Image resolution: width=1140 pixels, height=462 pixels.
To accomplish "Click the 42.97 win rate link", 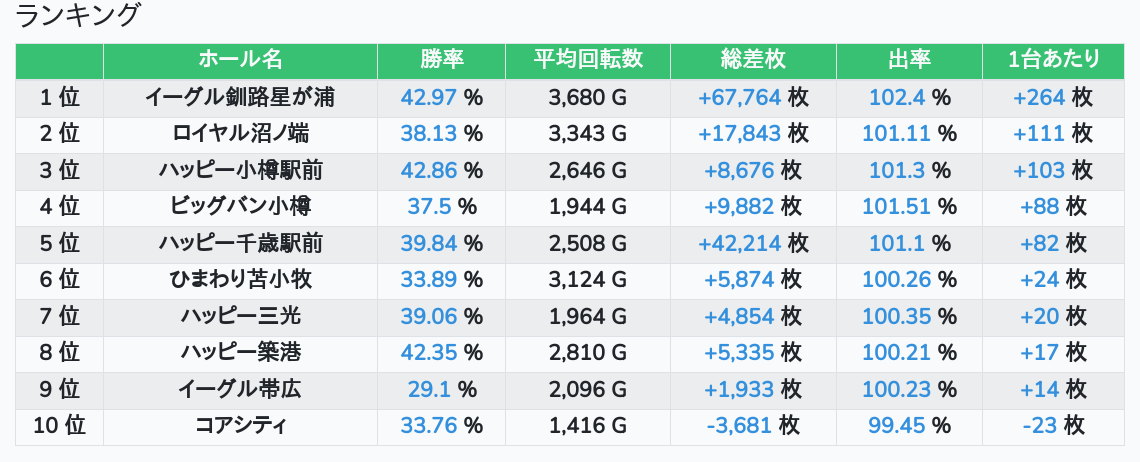I will coord(428,97).
